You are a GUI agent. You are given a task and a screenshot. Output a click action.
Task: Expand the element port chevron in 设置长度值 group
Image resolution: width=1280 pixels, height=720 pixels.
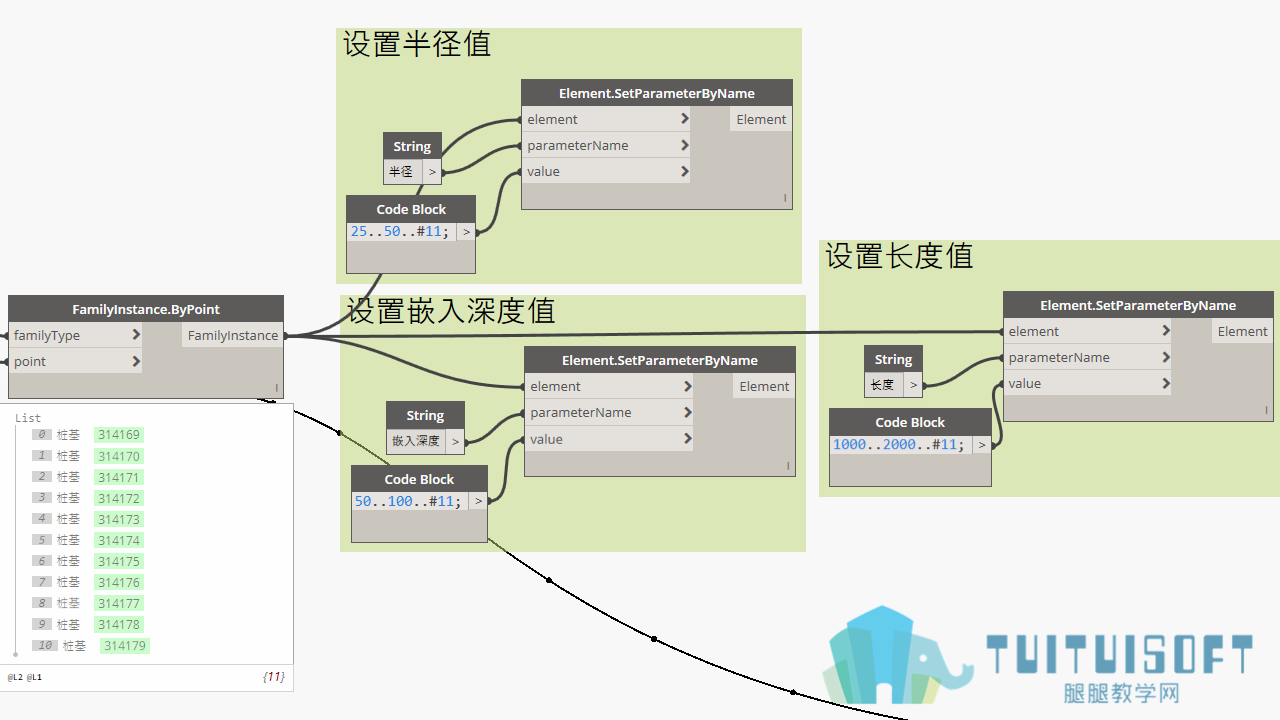click(1166, 331)
